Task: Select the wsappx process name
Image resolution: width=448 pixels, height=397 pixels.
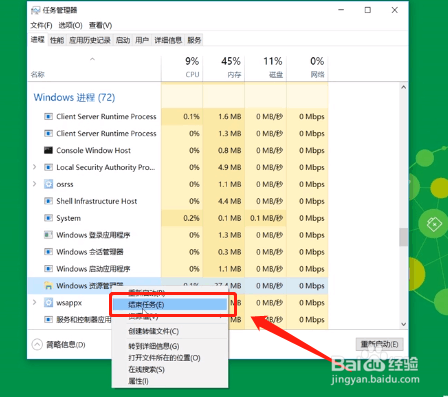Action: [69, 303]
